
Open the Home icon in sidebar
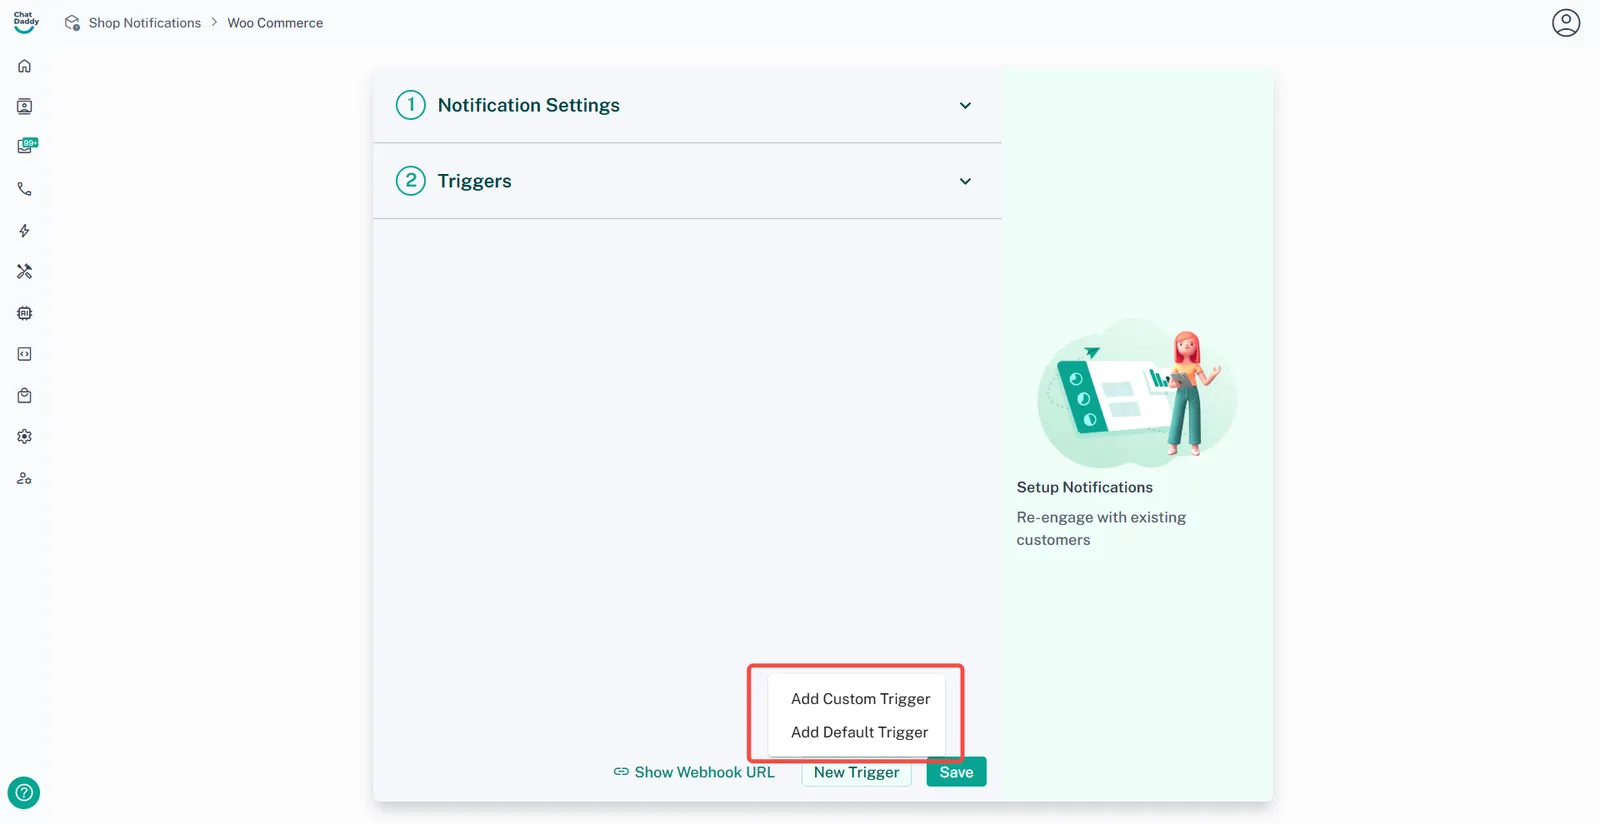24,66
